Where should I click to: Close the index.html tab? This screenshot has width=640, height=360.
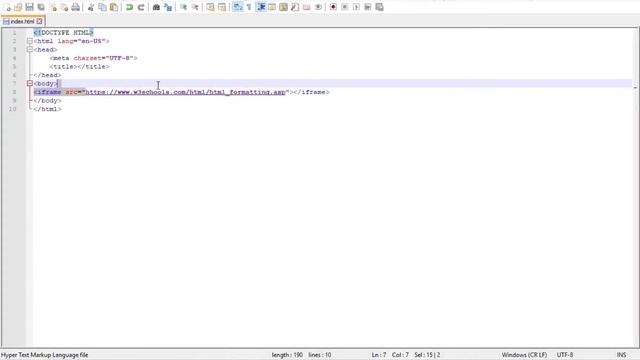(x=39, y=21)
